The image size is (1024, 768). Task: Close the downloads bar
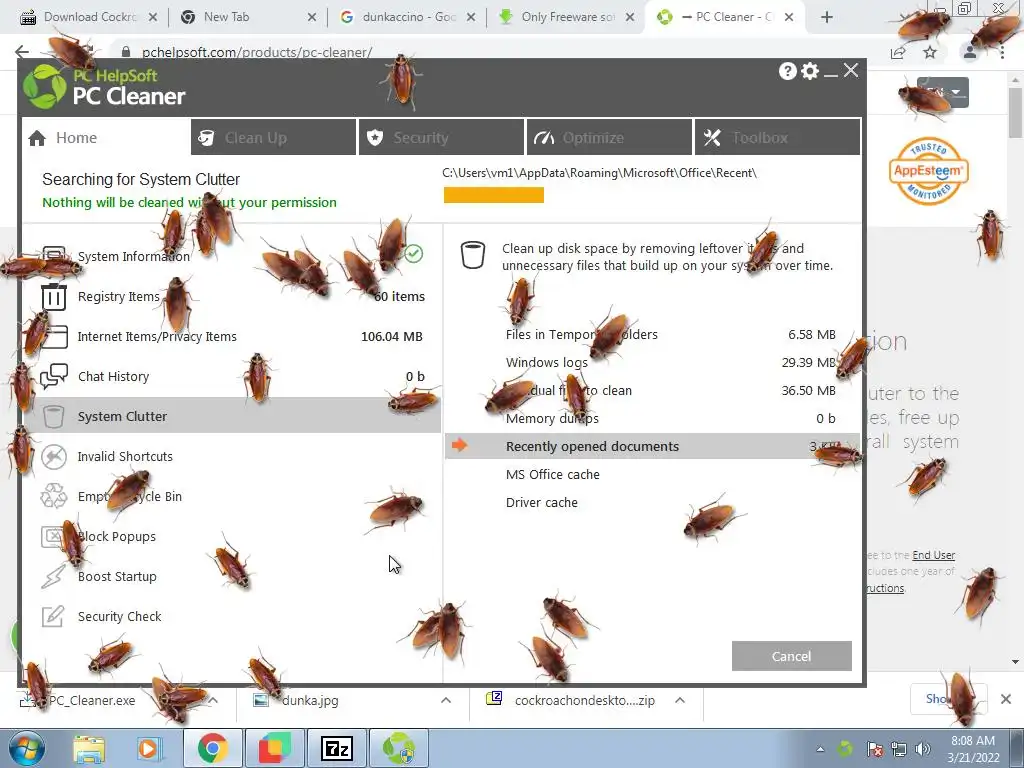coord(1006,699)
